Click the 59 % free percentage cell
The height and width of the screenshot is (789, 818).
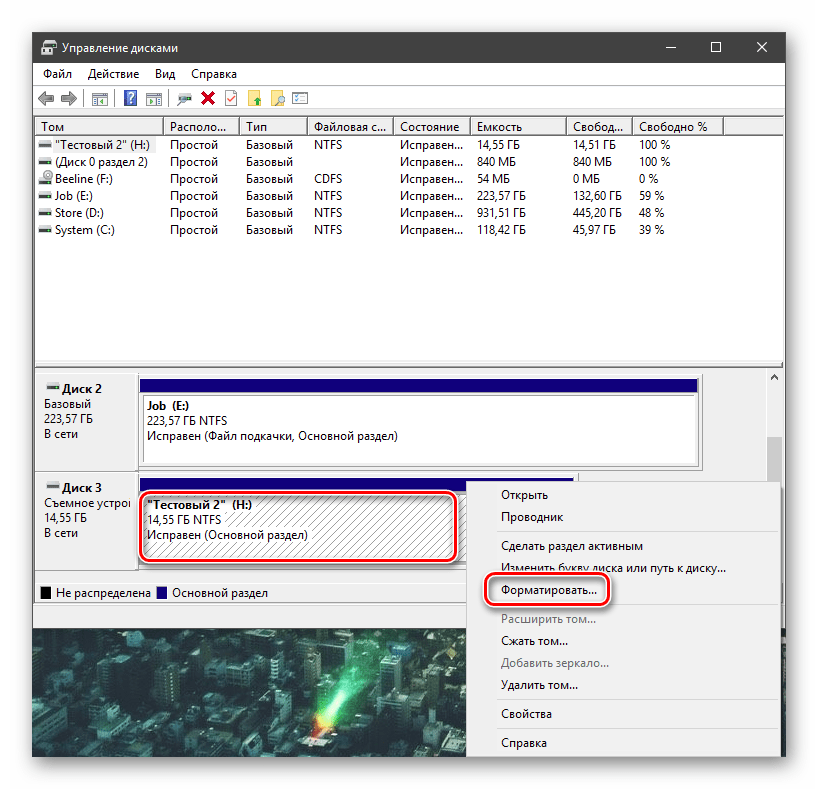click(652, 196)
